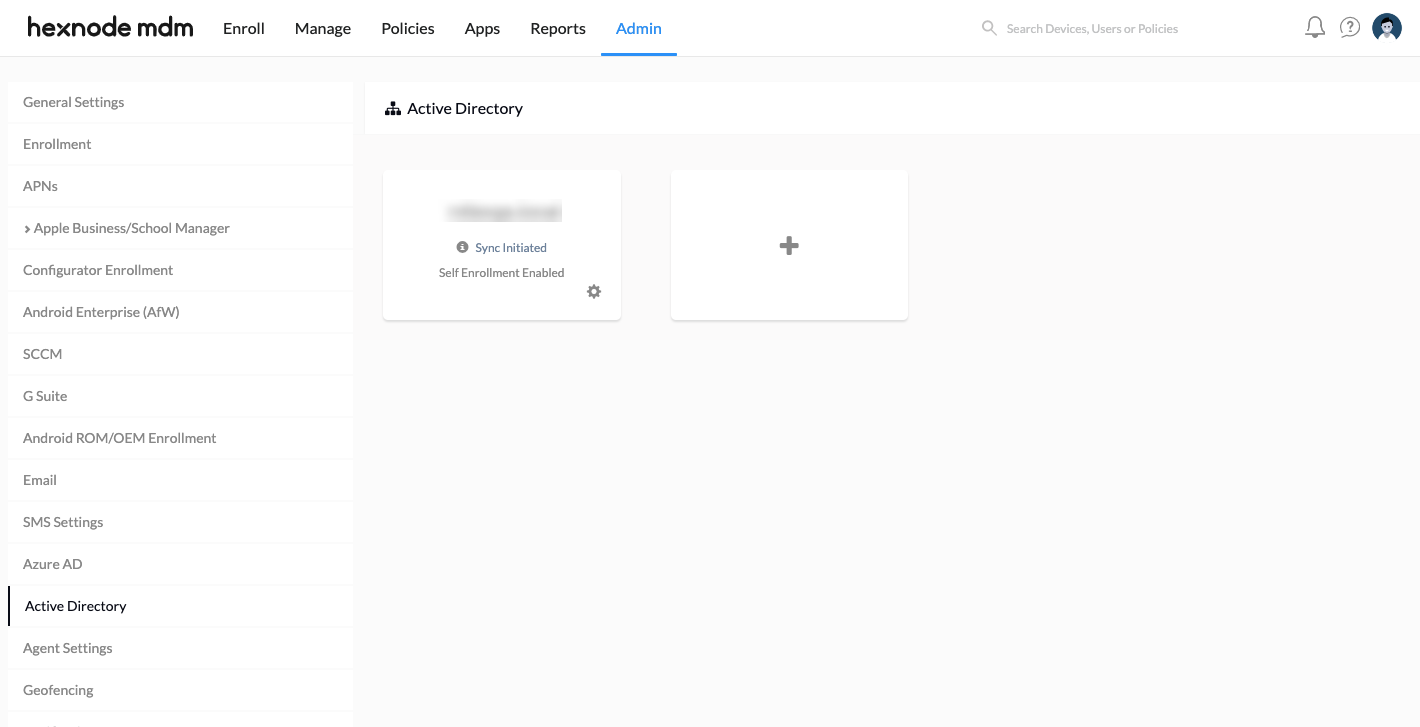Open Email settings in sidebar

coord(180,480)
